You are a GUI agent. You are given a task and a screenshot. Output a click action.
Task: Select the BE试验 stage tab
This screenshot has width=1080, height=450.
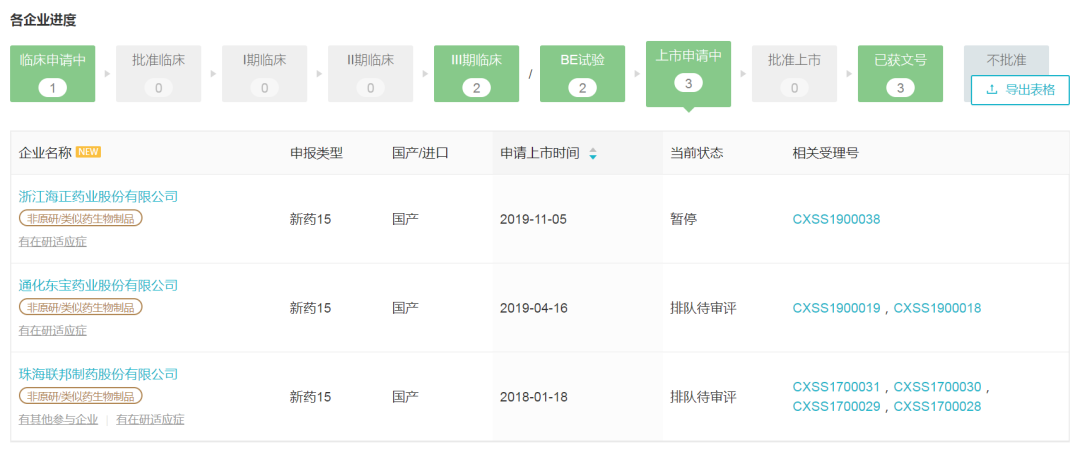tap(583, 74)
